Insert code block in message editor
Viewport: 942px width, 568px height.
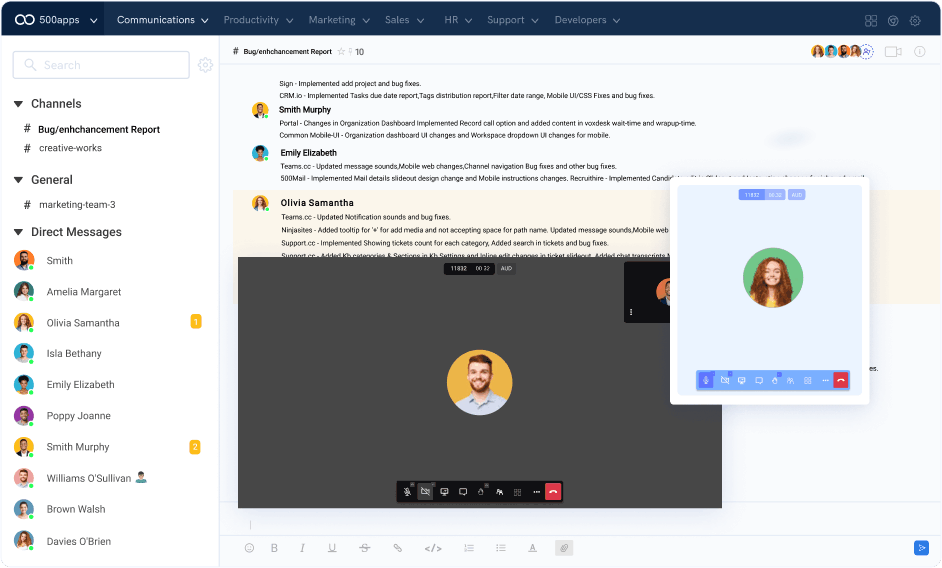433,548
